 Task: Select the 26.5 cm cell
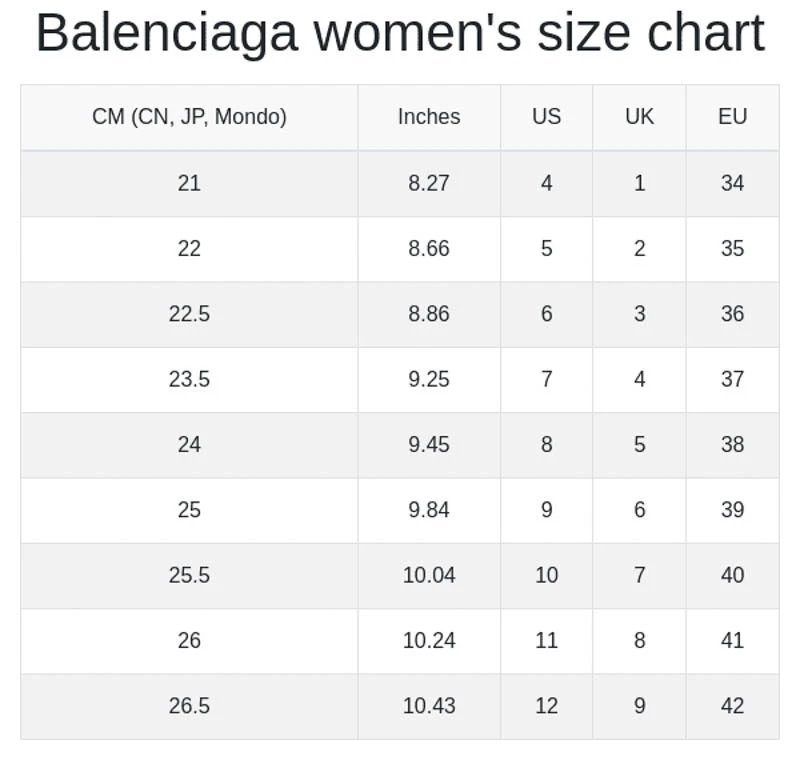(189, 706)
